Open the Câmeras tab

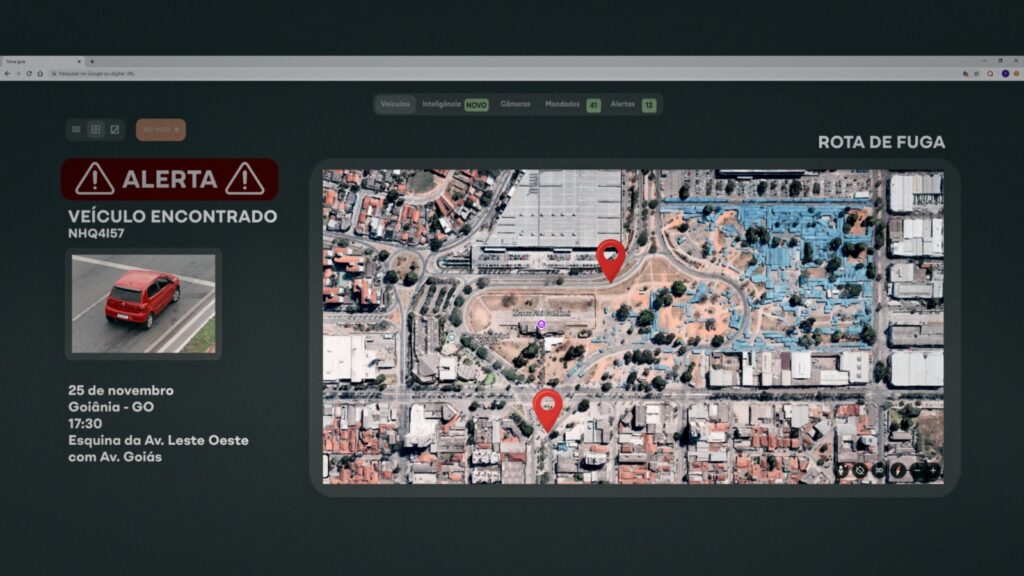[x=514, y=103]
